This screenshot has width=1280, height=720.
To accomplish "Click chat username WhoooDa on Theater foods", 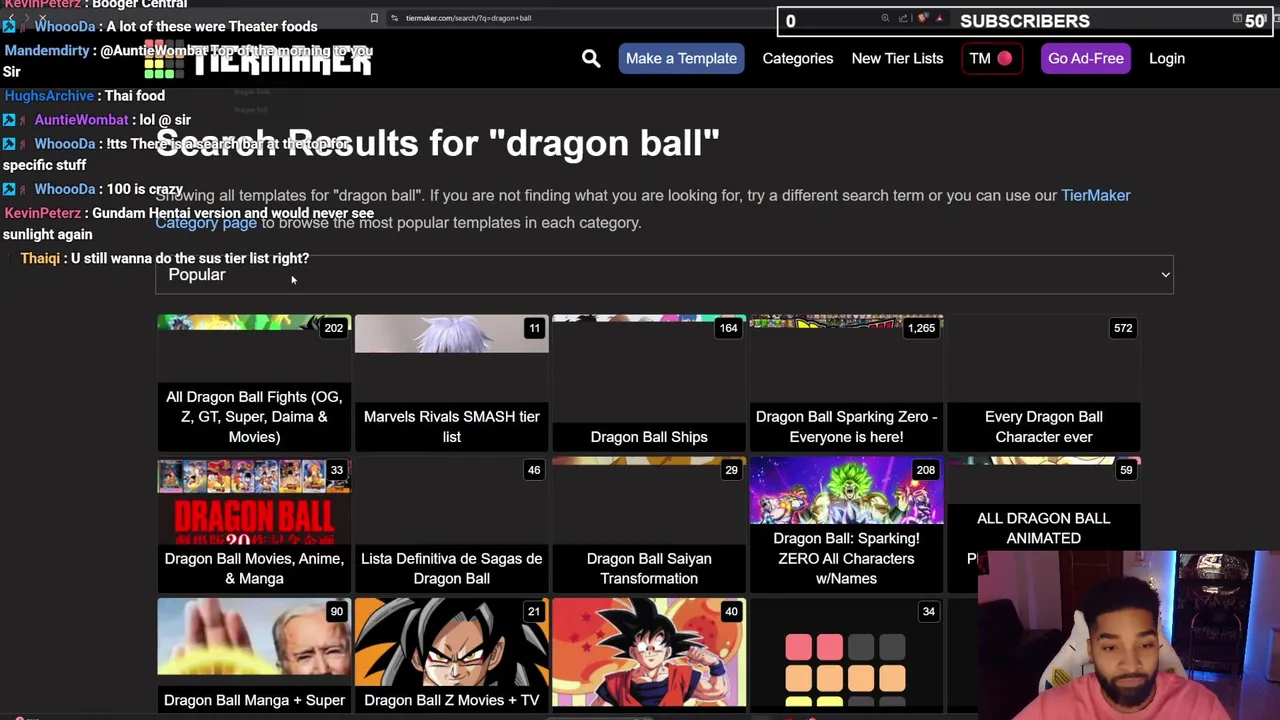I will 65,27.
